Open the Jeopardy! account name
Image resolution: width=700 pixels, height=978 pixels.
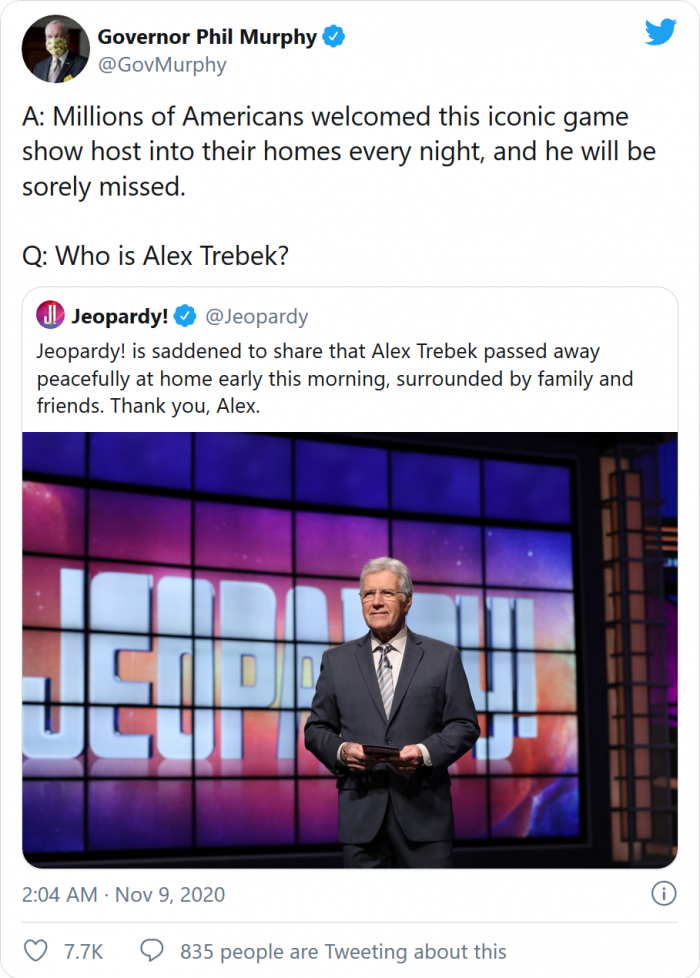point(119,317)
